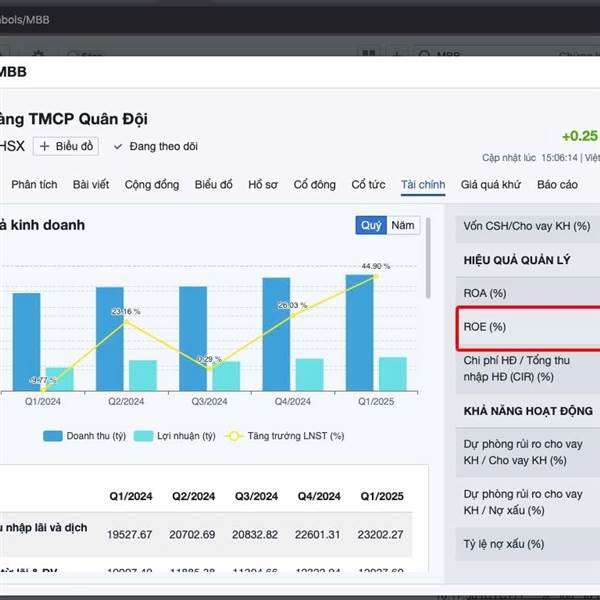Toggle Lợi nhuận (tỷ) legend series
Image resolution: width=600 pixels, height=600 pixels.
pos(174,436)
